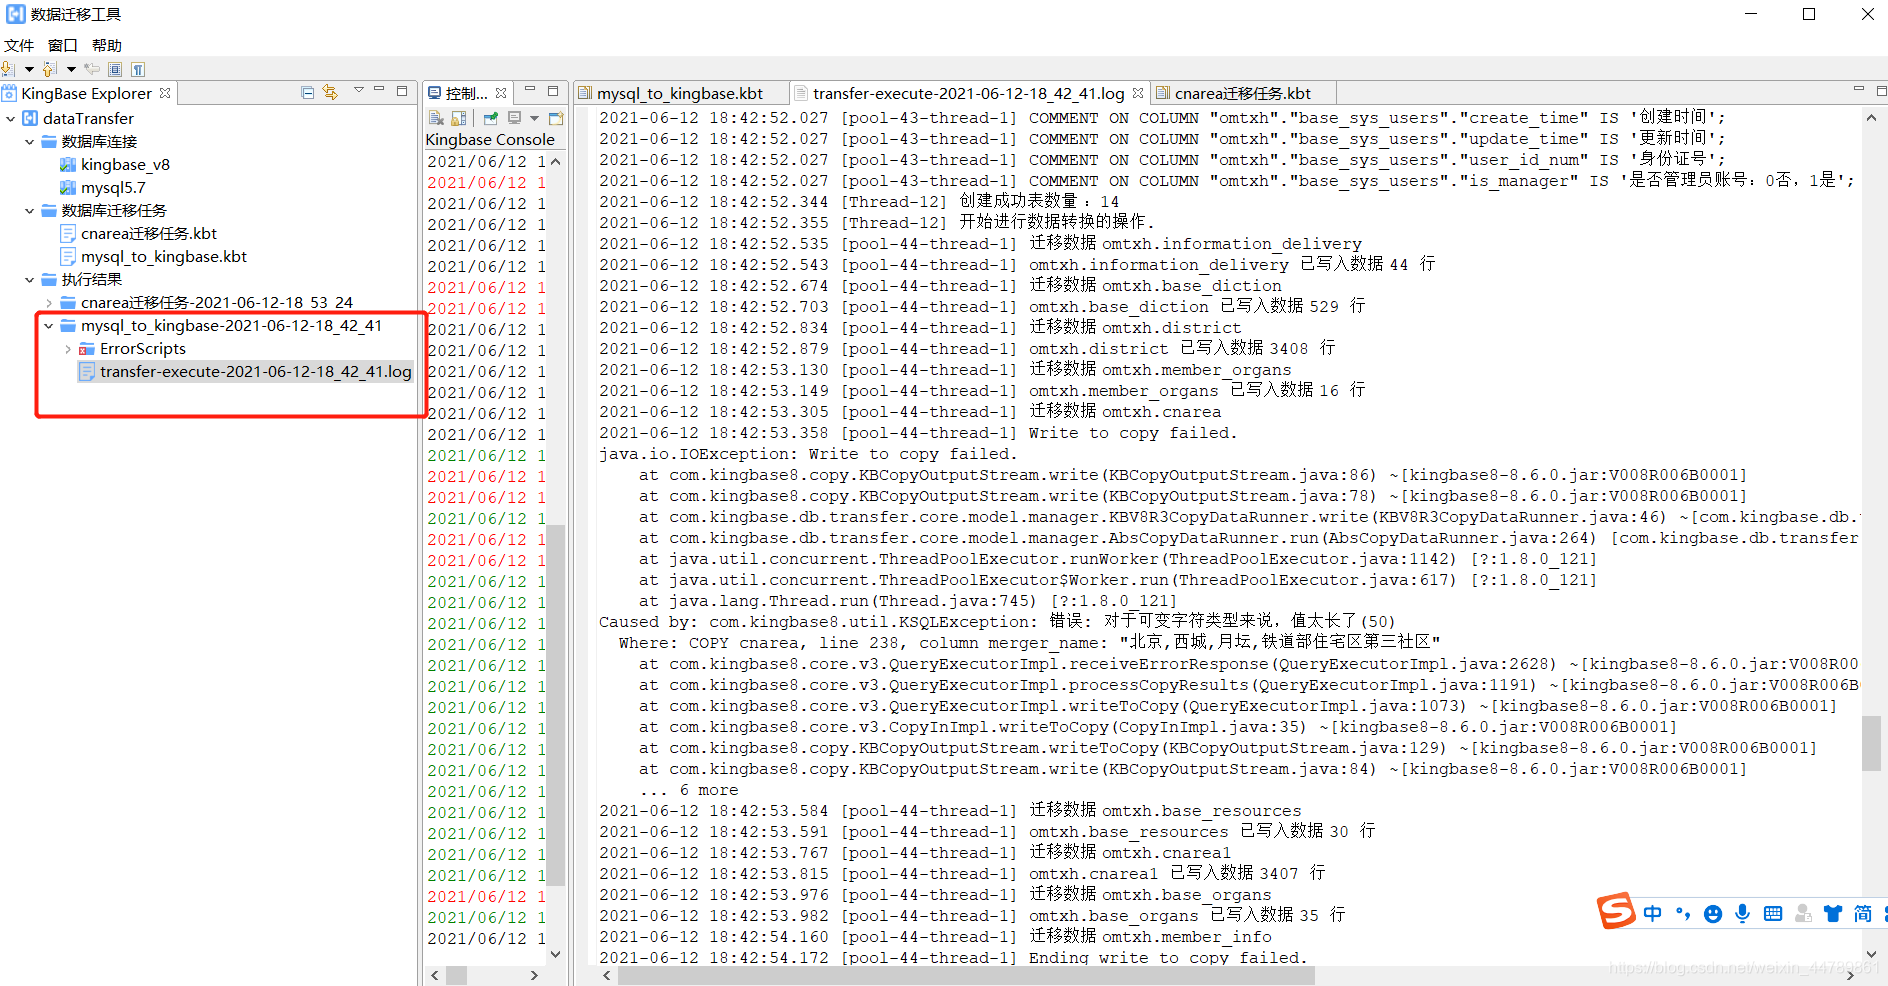The width and height of the screenshot is (1888, 986).
Task: Toggle Link with Editor in KingBase Explorer
Action: pyautogui.click(x=330, y=92)
